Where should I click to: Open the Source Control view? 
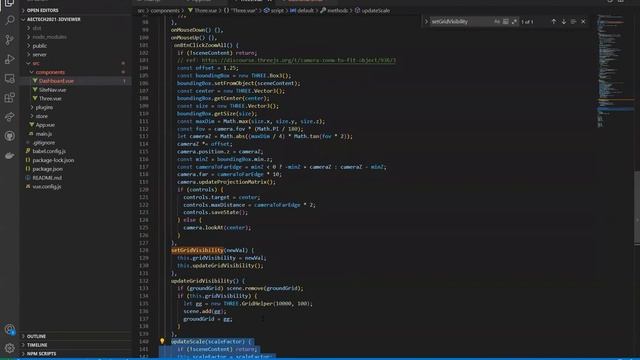9,40
